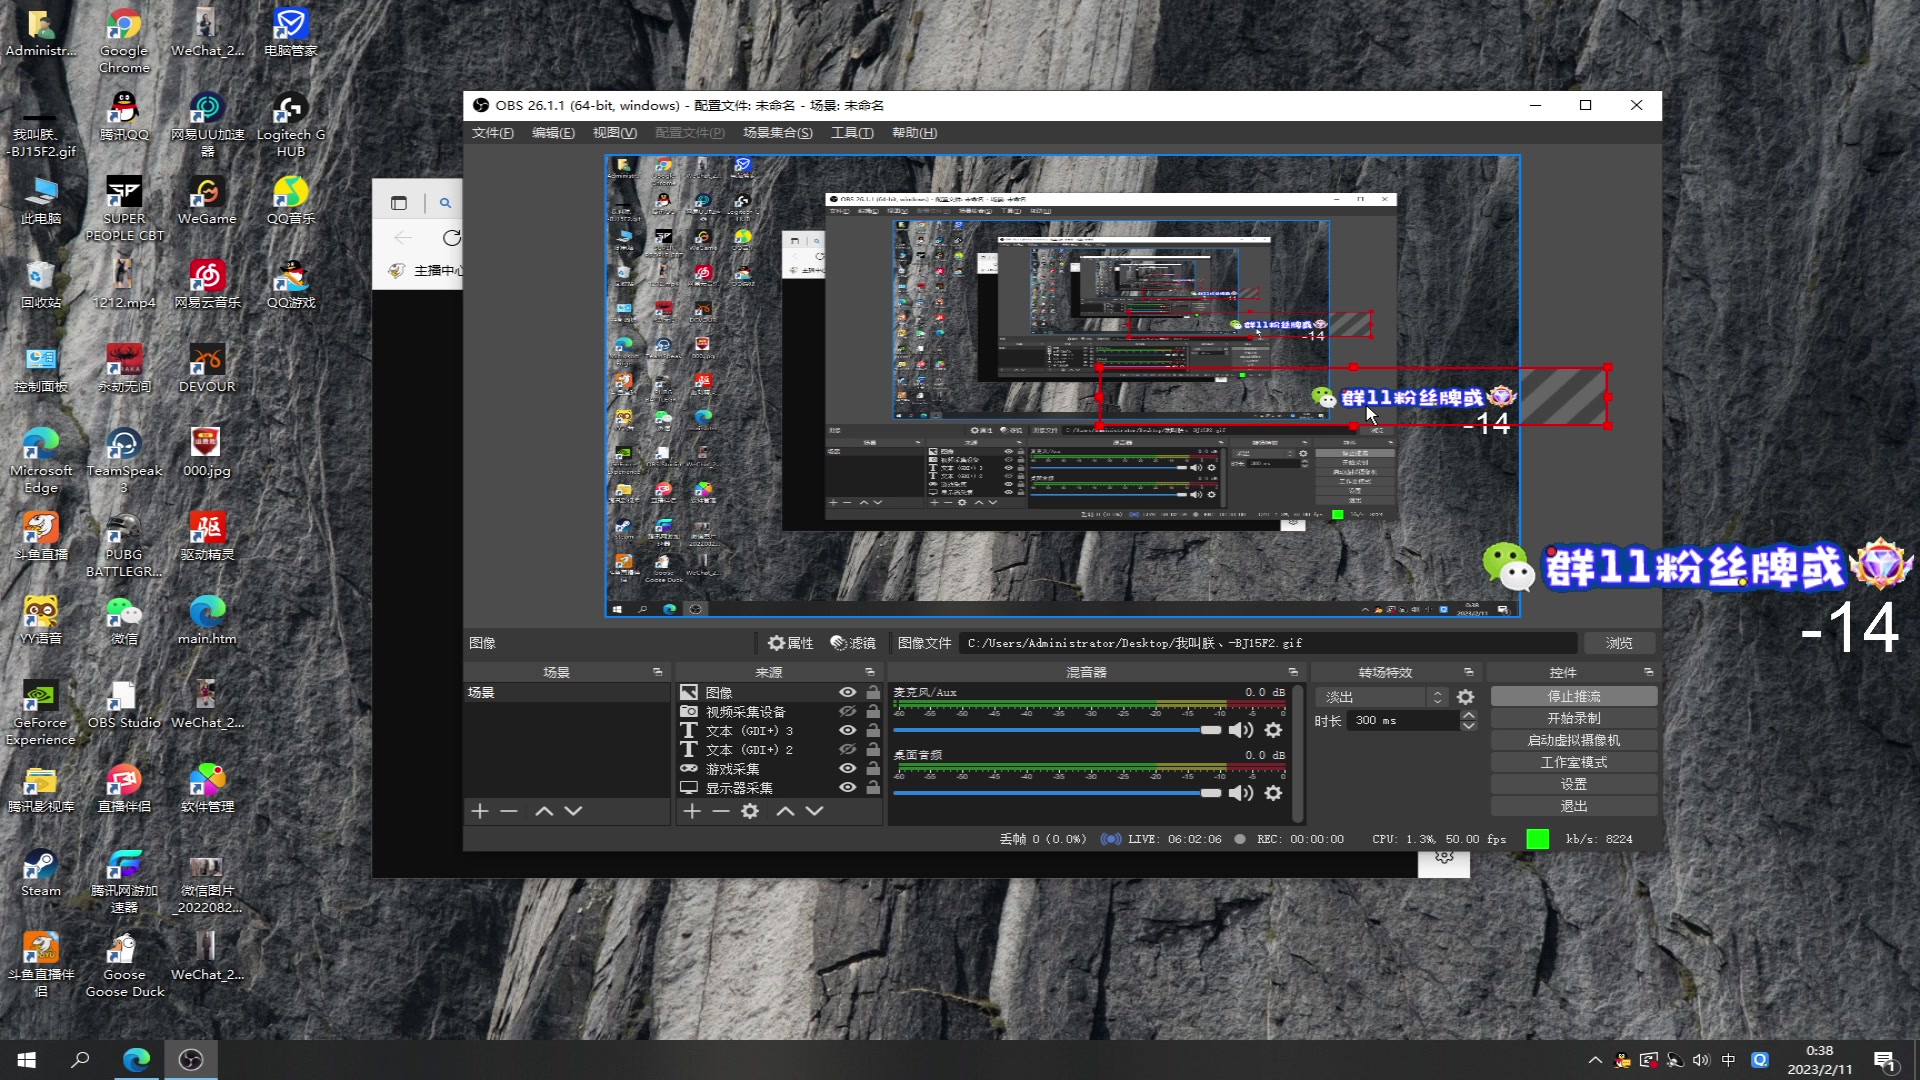Show the 视频采集设备 source
The width and height of the screenshot is (1920, 1080).
[847, 711]
